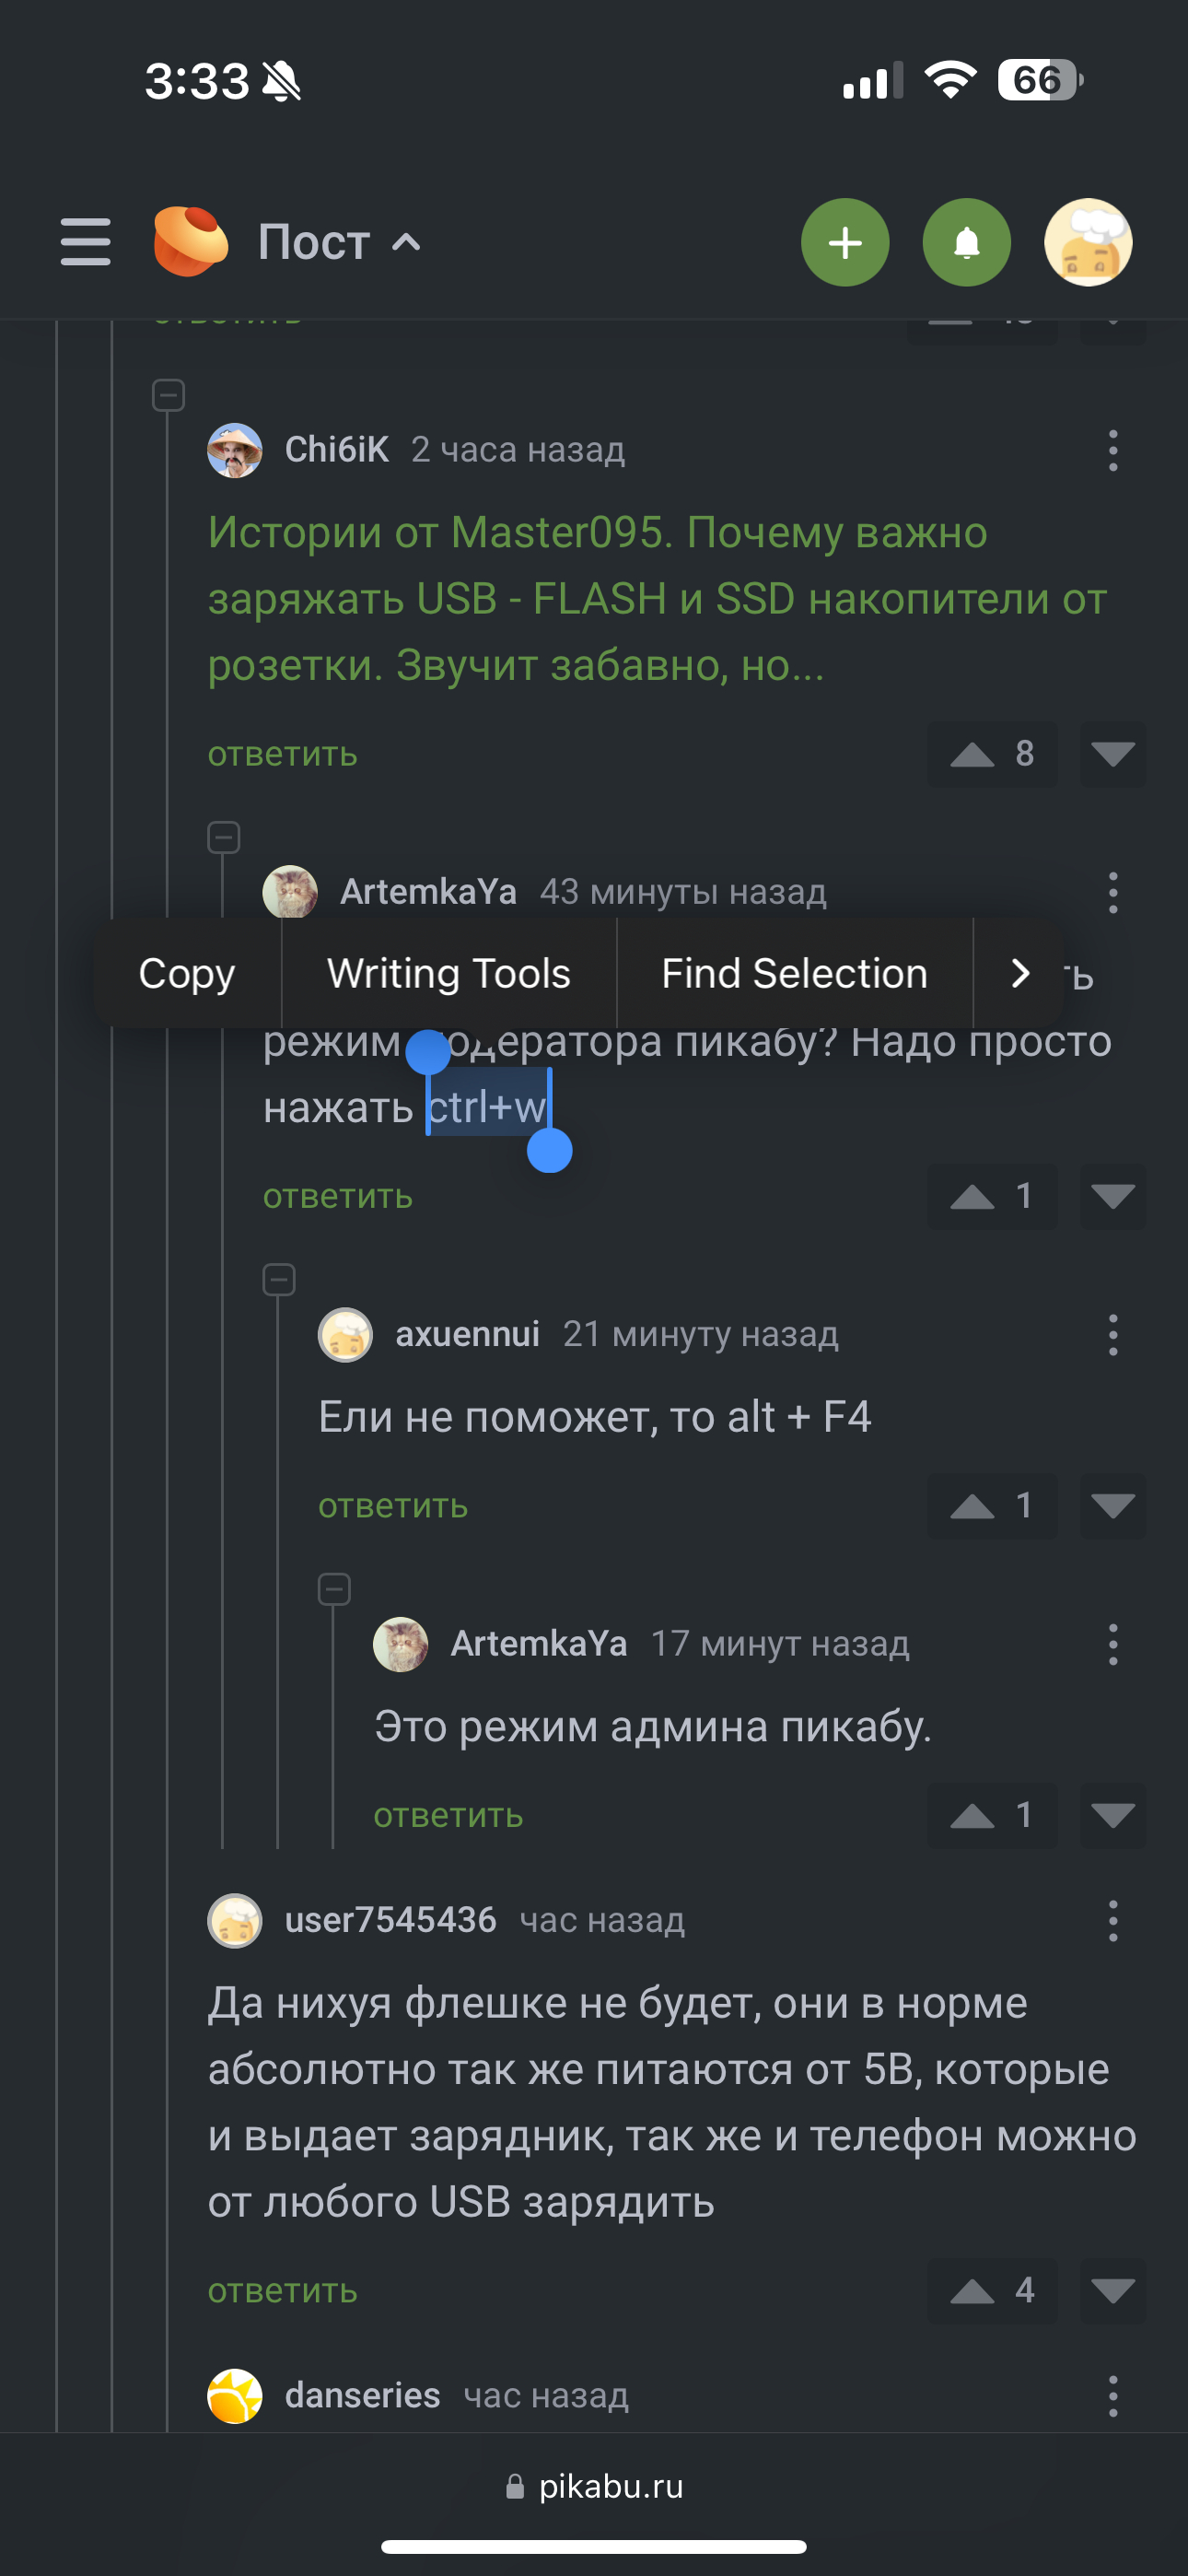Select Writing Tools in context menu
Viewport: 1188px width, 2576px height.
448,973
